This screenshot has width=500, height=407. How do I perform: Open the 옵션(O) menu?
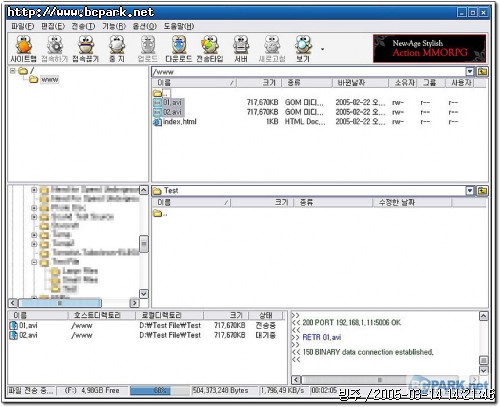[145, 26]
